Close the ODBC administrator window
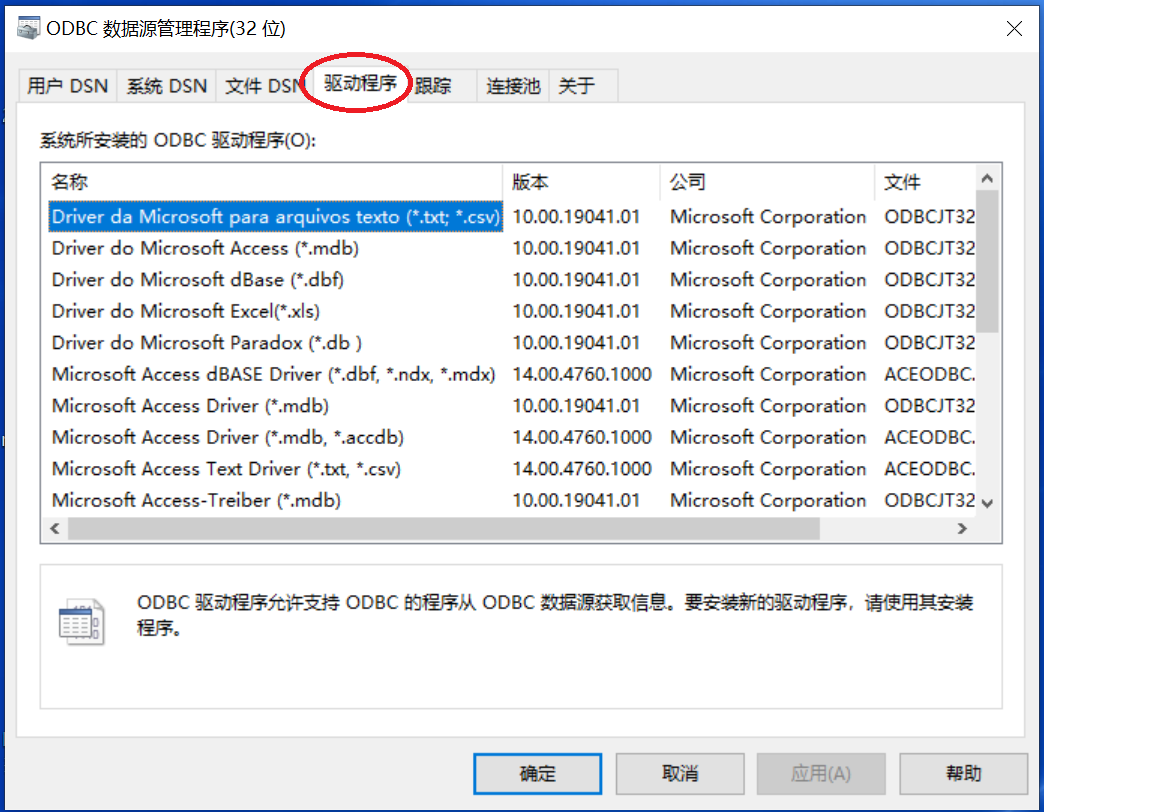Viewport: 1152px width, 812px height. pyautogui.click(x=1015, y=29)
